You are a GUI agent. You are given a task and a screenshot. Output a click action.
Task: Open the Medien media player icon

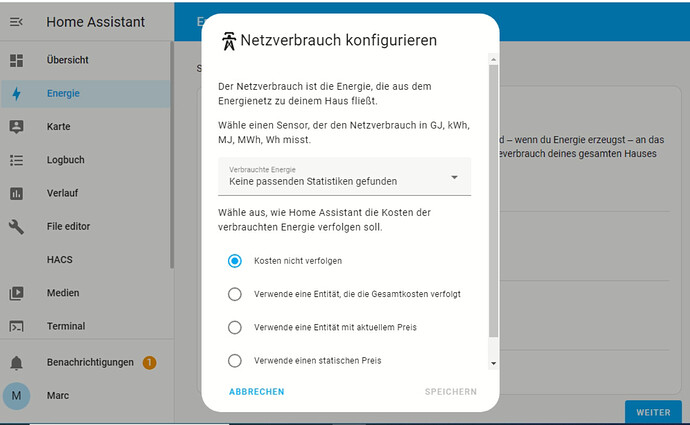(x=16, y=294)
